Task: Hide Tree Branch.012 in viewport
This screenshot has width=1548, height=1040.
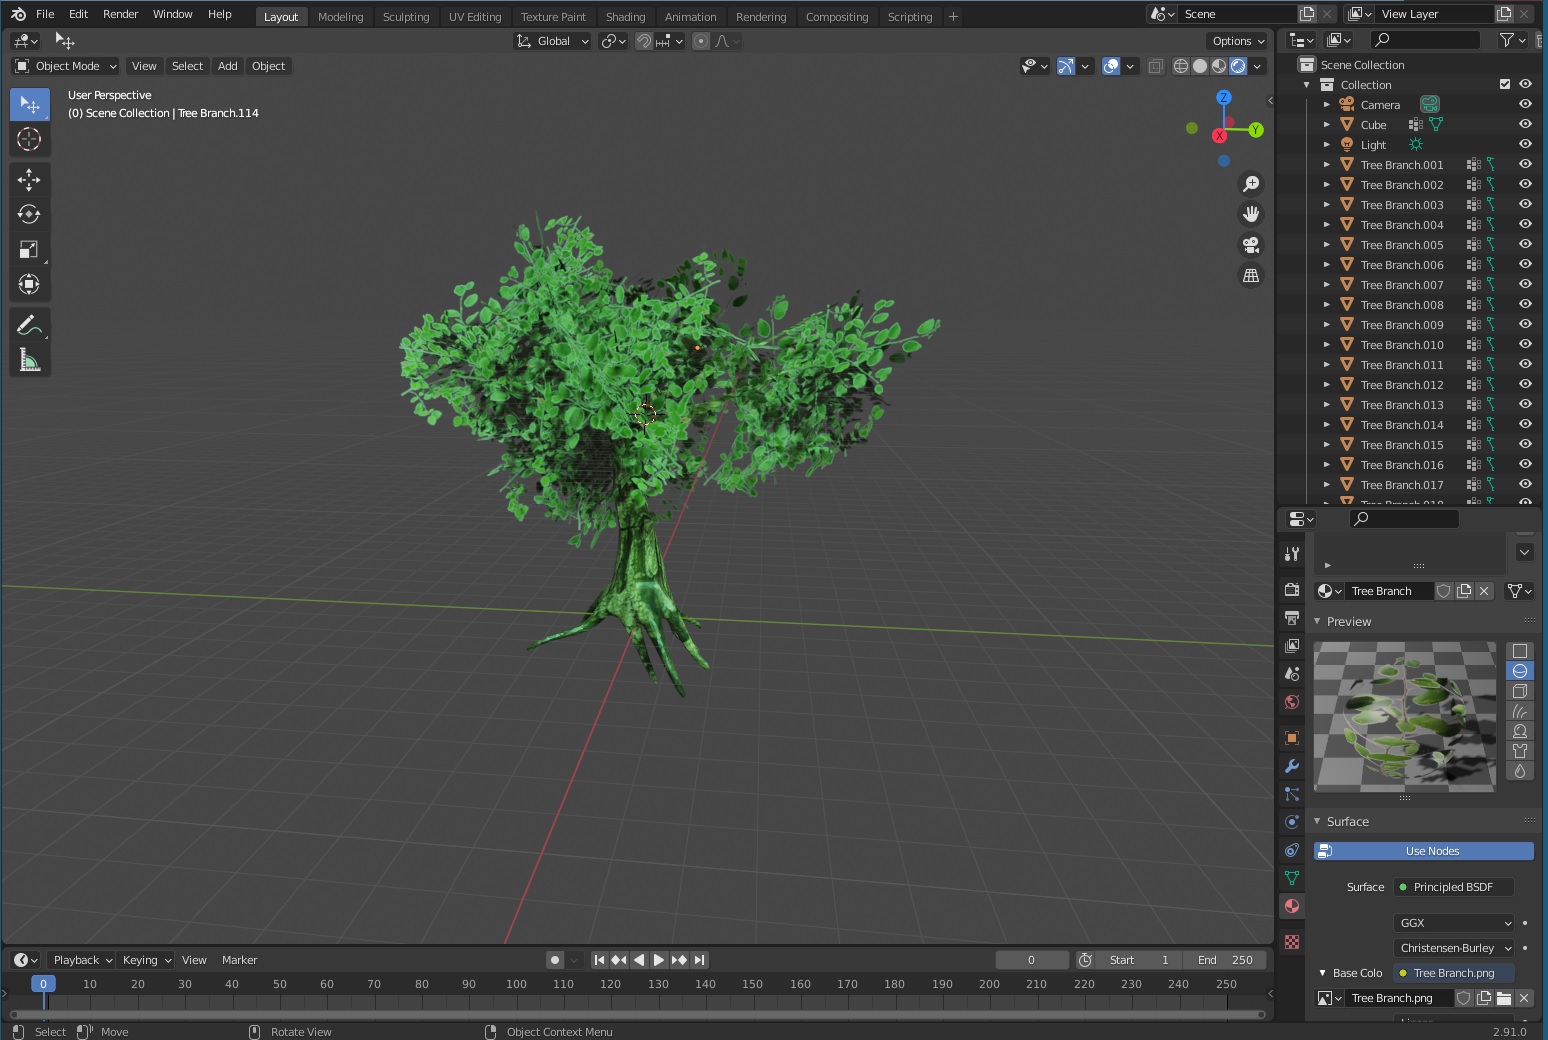Action: coord(1525,384)
